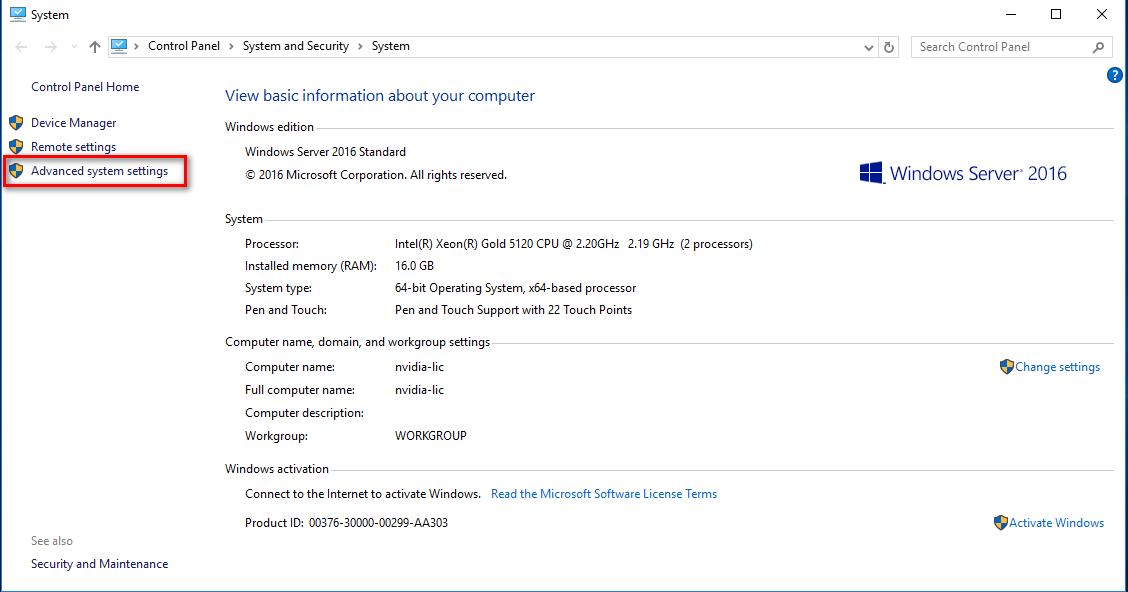Click the Device Manager shield icon
The image size is (1128, 592).
click(x=16, y=123)
